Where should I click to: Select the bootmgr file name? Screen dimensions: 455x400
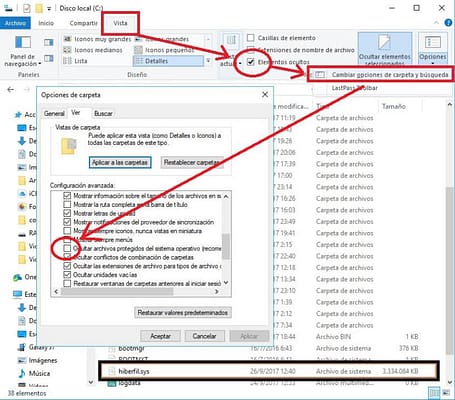[131, 349]
